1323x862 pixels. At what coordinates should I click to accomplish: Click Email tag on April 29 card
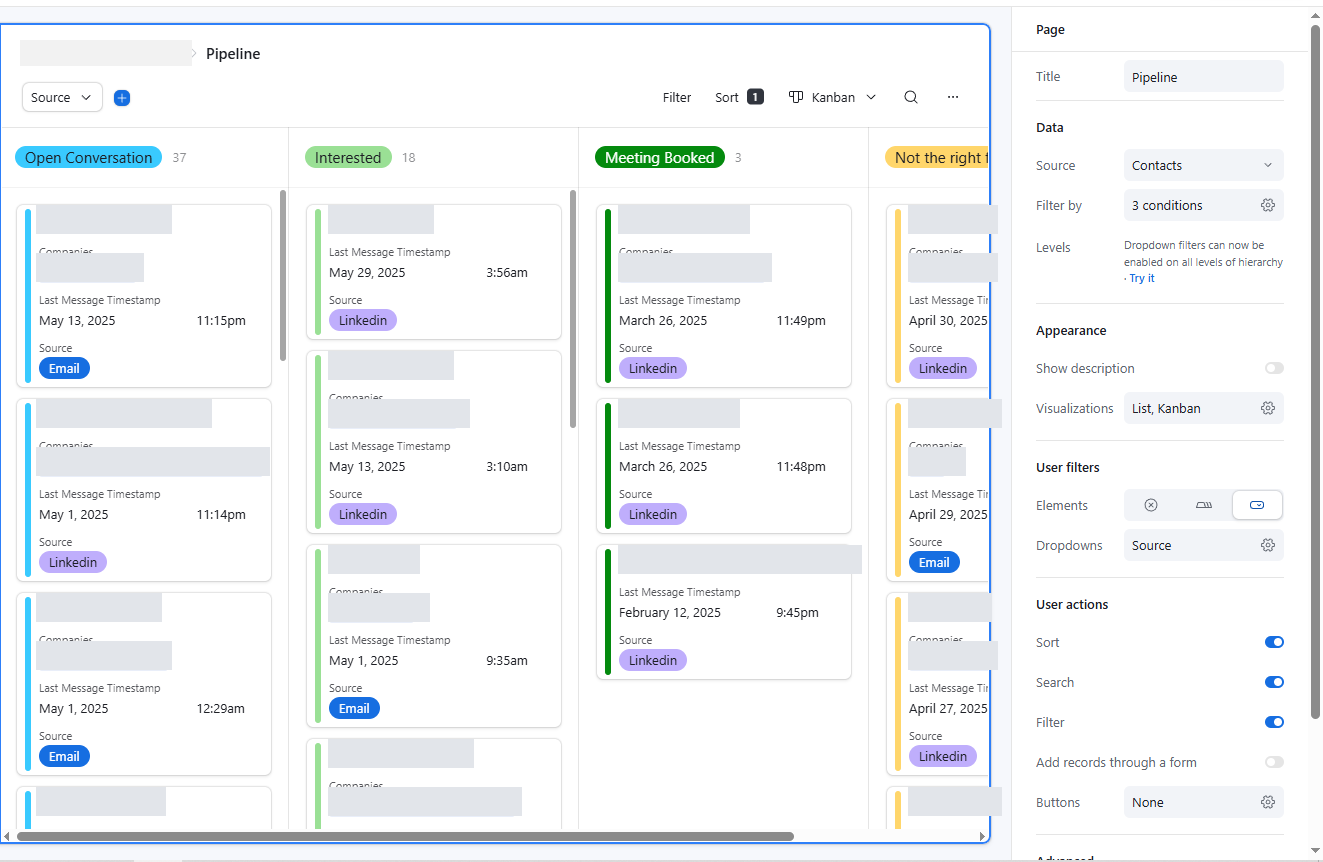pyautogui.click(x=935, y=562)
